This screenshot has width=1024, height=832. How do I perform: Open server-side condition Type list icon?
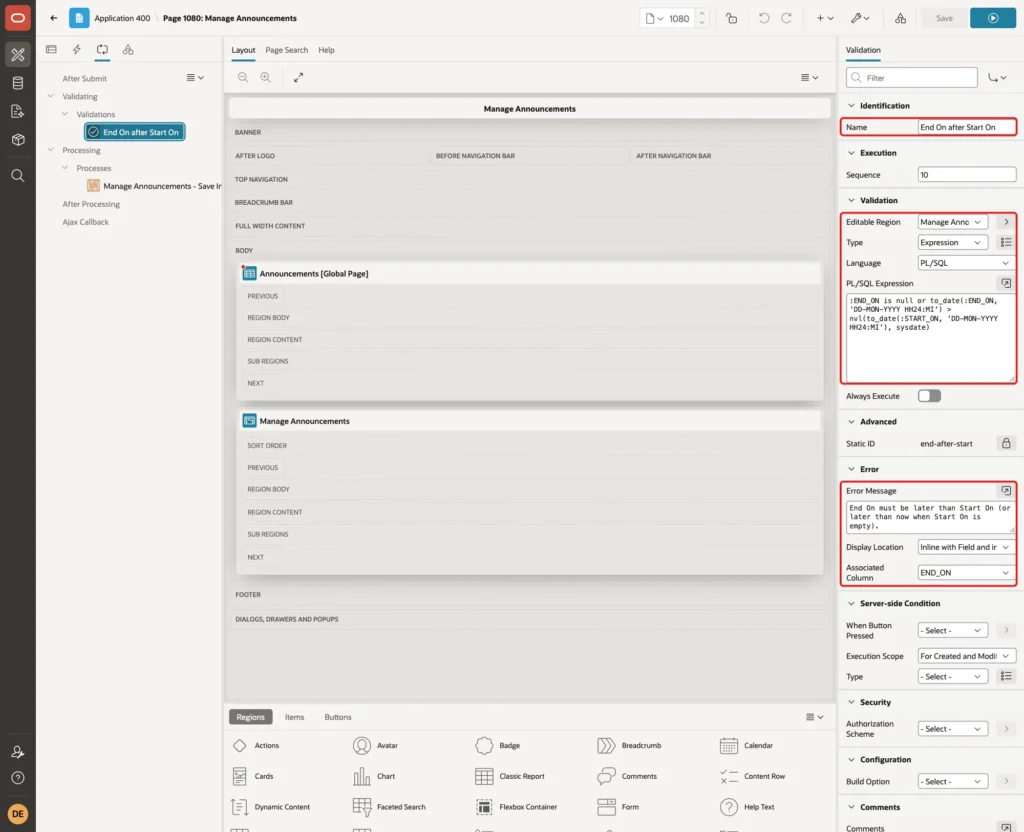point(1006,677)
